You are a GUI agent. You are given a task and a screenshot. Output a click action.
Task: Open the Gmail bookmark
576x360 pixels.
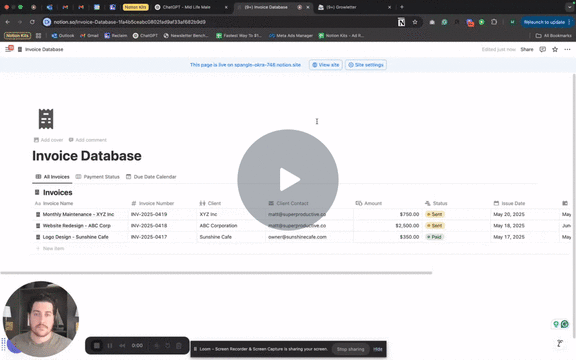(x=89, y=36)
